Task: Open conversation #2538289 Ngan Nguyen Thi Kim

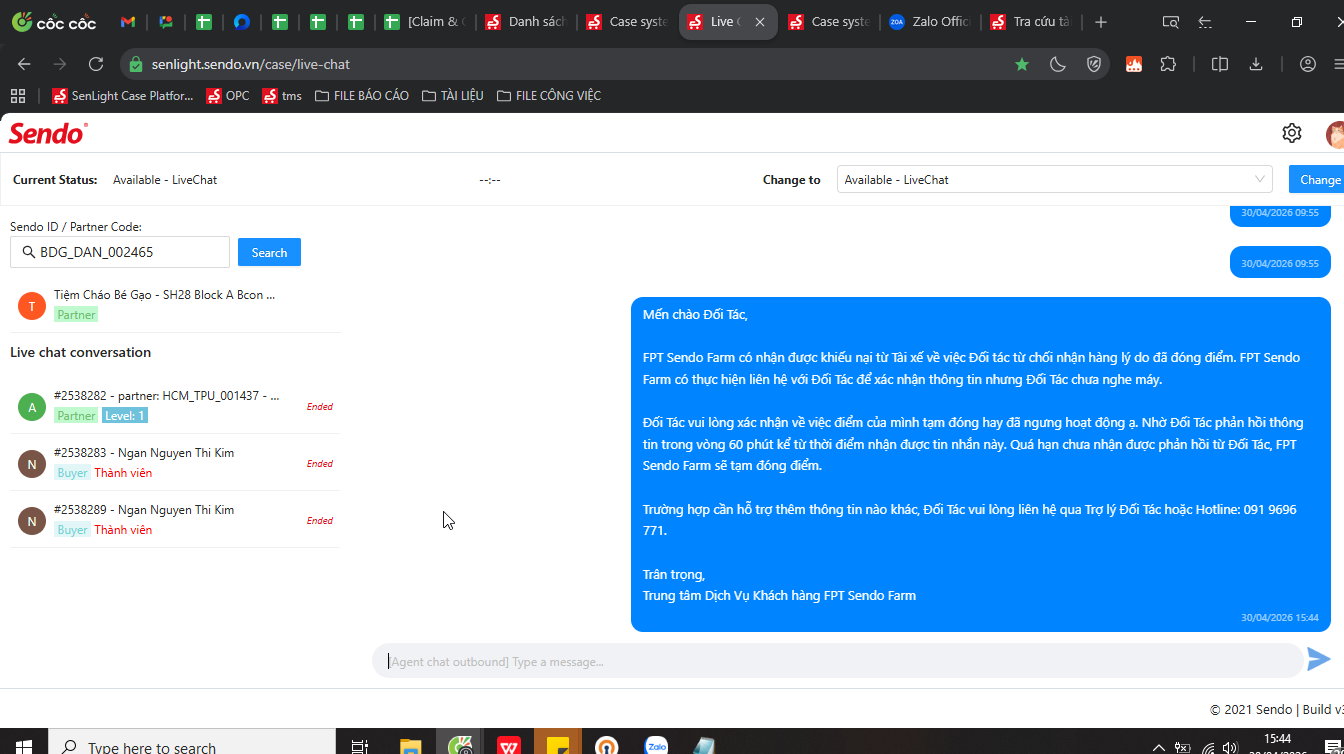Action: coord(175,519)
